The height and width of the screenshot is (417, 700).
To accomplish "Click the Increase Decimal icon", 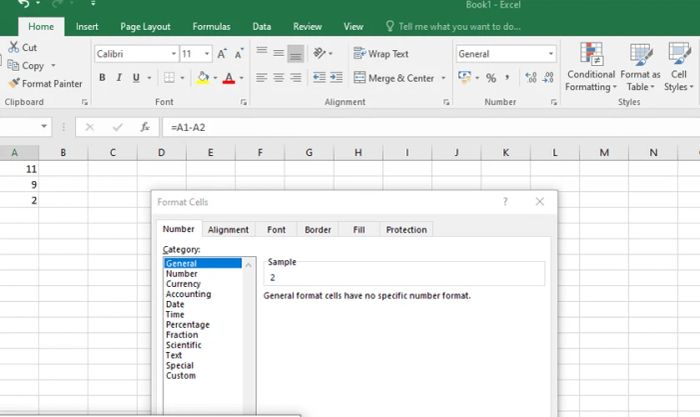I will 530,78.
